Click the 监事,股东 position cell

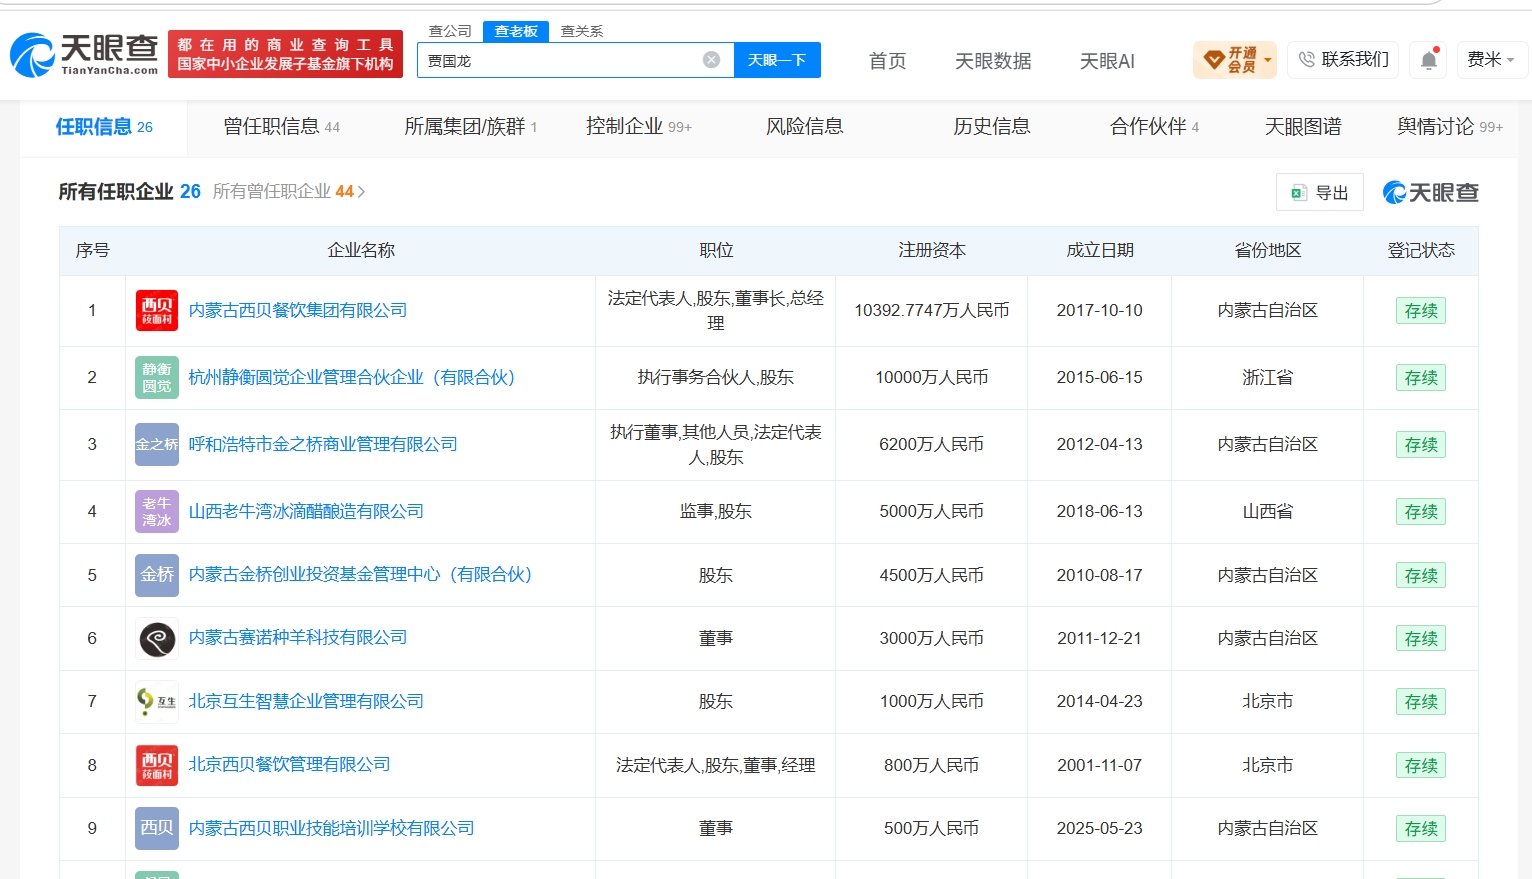pos(716,511)
